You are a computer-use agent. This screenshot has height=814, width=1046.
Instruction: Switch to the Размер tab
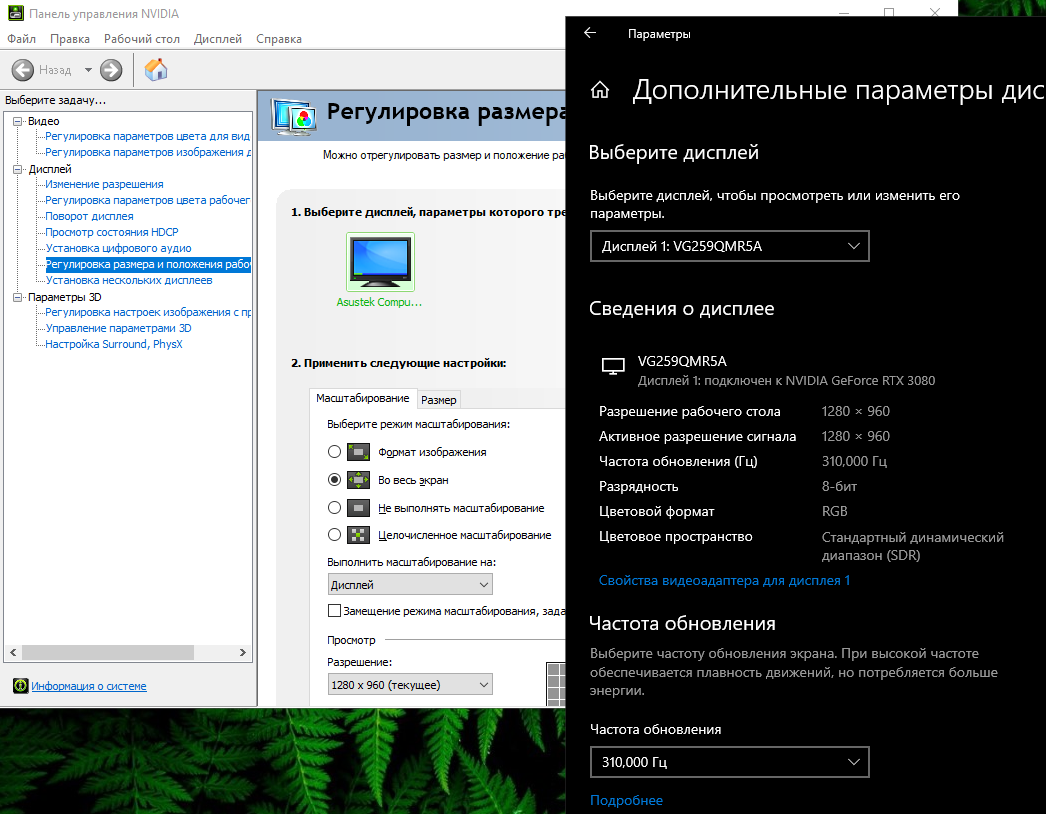[438, 400]
